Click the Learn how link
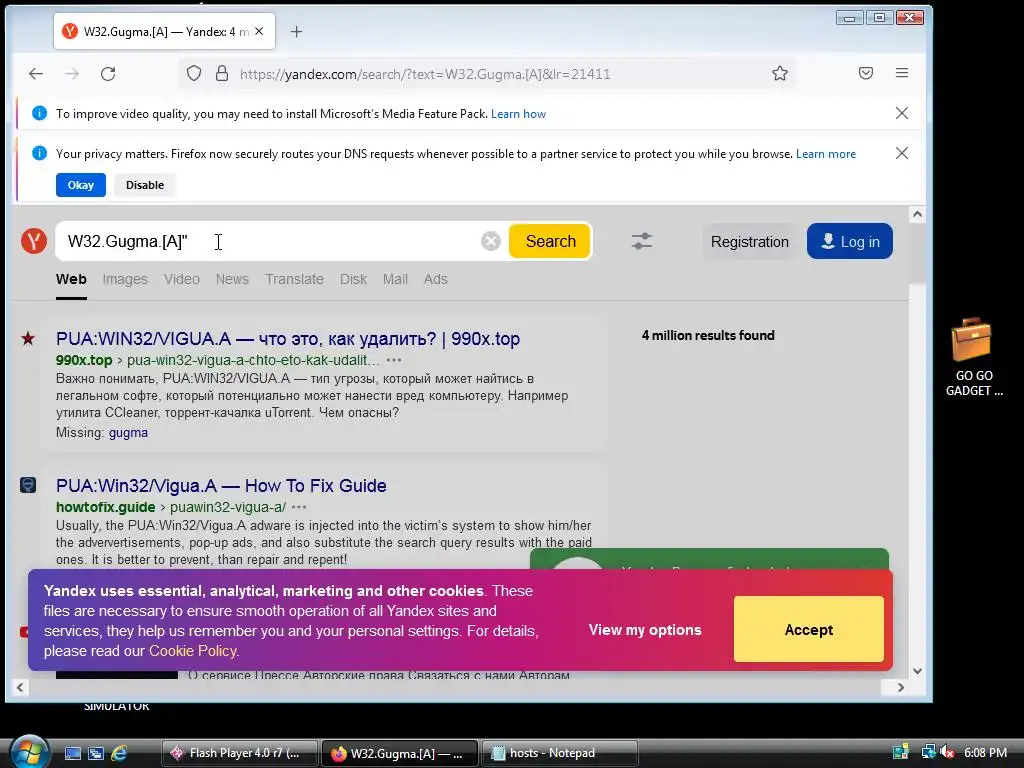Screen dimensions: 1024x768 click(519, 114)
